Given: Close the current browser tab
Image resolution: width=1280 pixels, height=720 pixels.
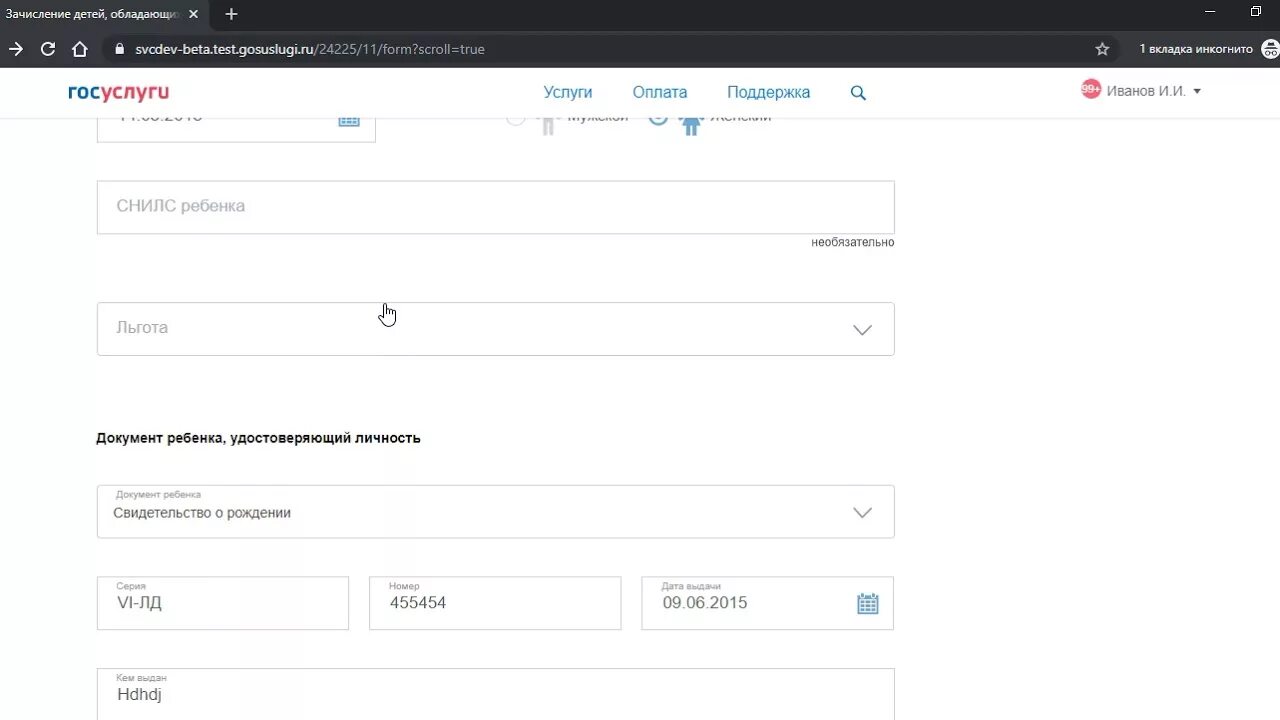Looking at the screenshot, I should point(194,14).
